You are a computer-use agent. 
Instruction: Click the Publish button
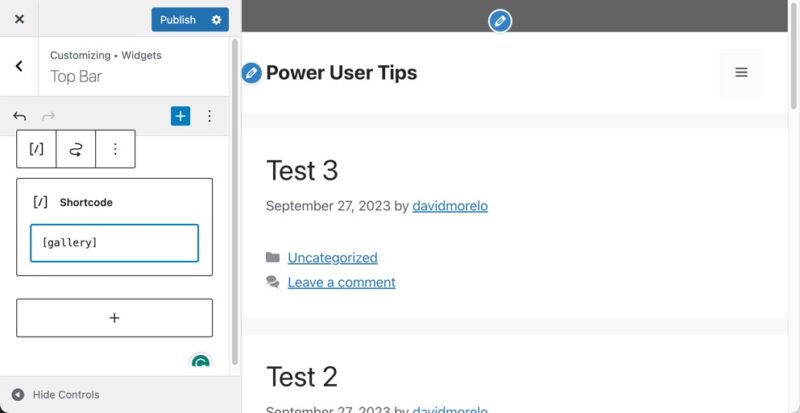[178, 19]
